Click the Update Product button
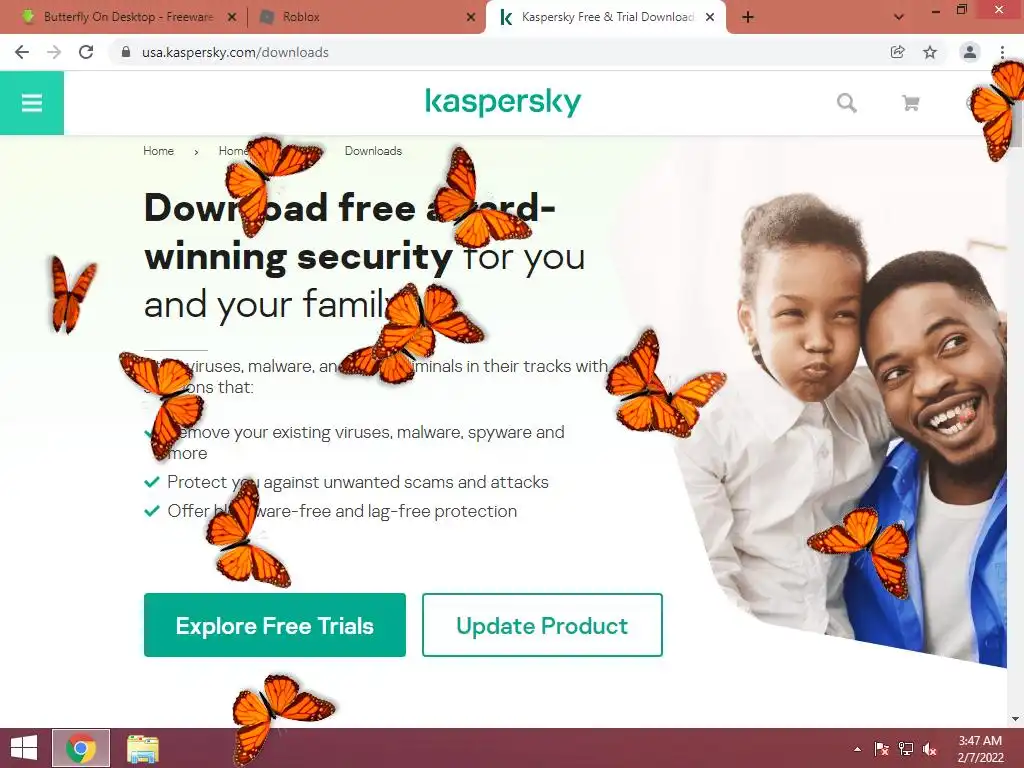1024x768 pixels. (x=542, y=625)
